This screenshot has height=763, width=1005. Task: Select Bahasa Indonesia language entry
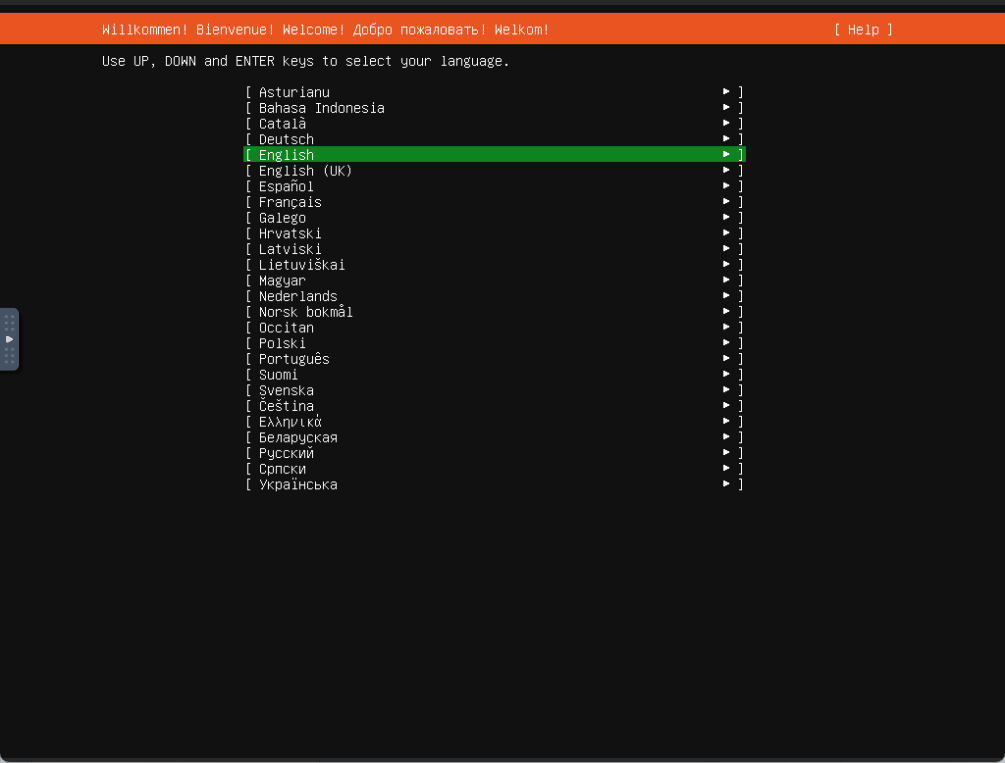click(321, 108)
